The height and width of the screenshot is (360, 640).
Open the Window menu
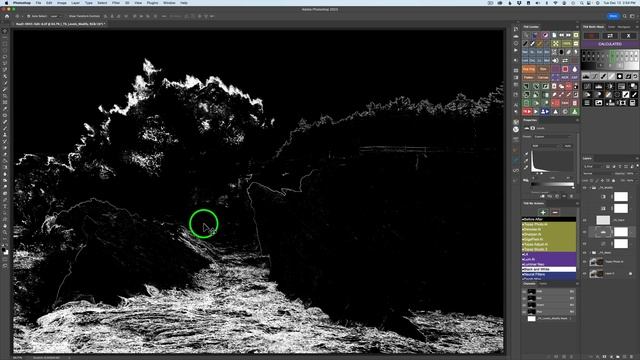pos(169,3)
